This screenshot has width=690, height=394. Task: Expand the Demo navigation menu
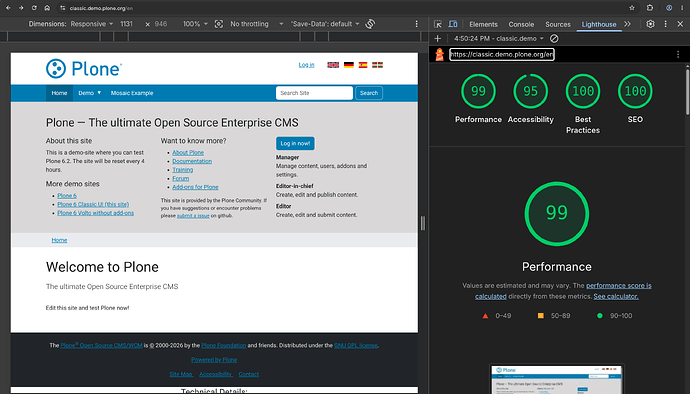point(89,93)
